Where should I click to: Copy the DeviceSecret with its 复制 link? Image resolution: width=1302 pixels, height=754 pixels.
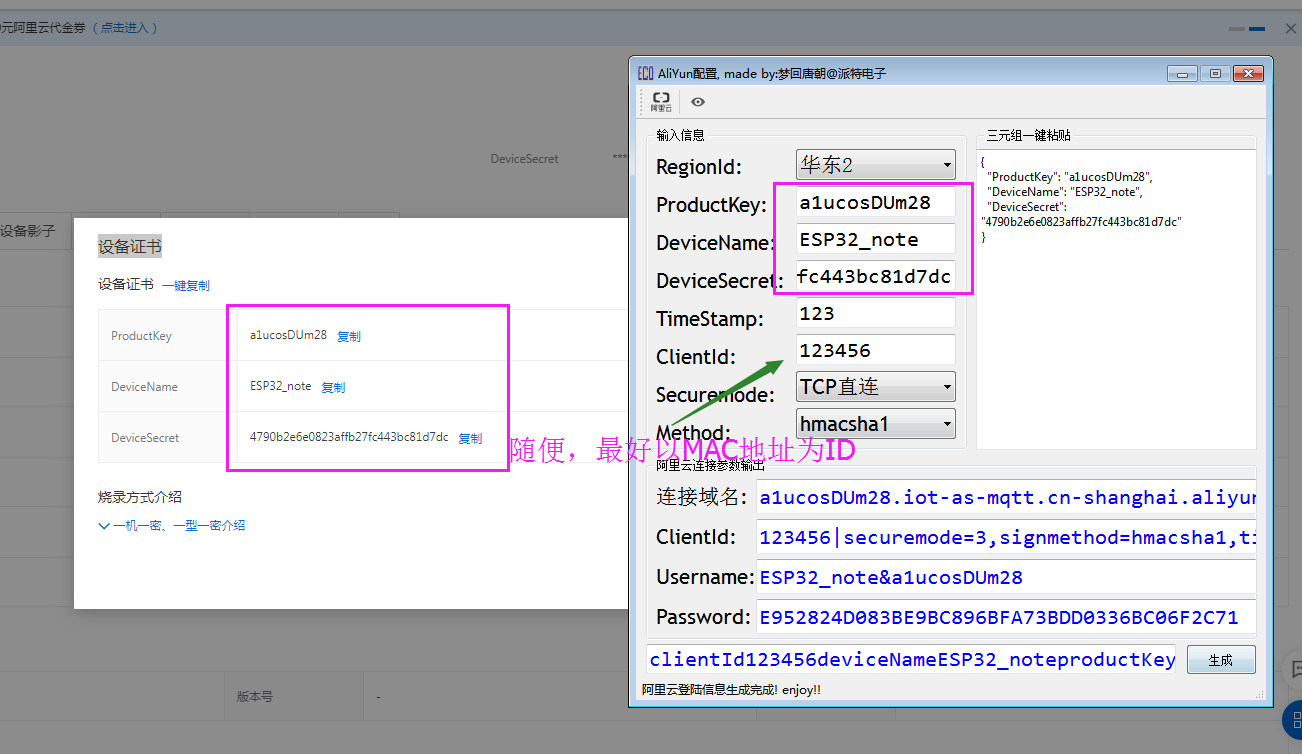[470, 438]
